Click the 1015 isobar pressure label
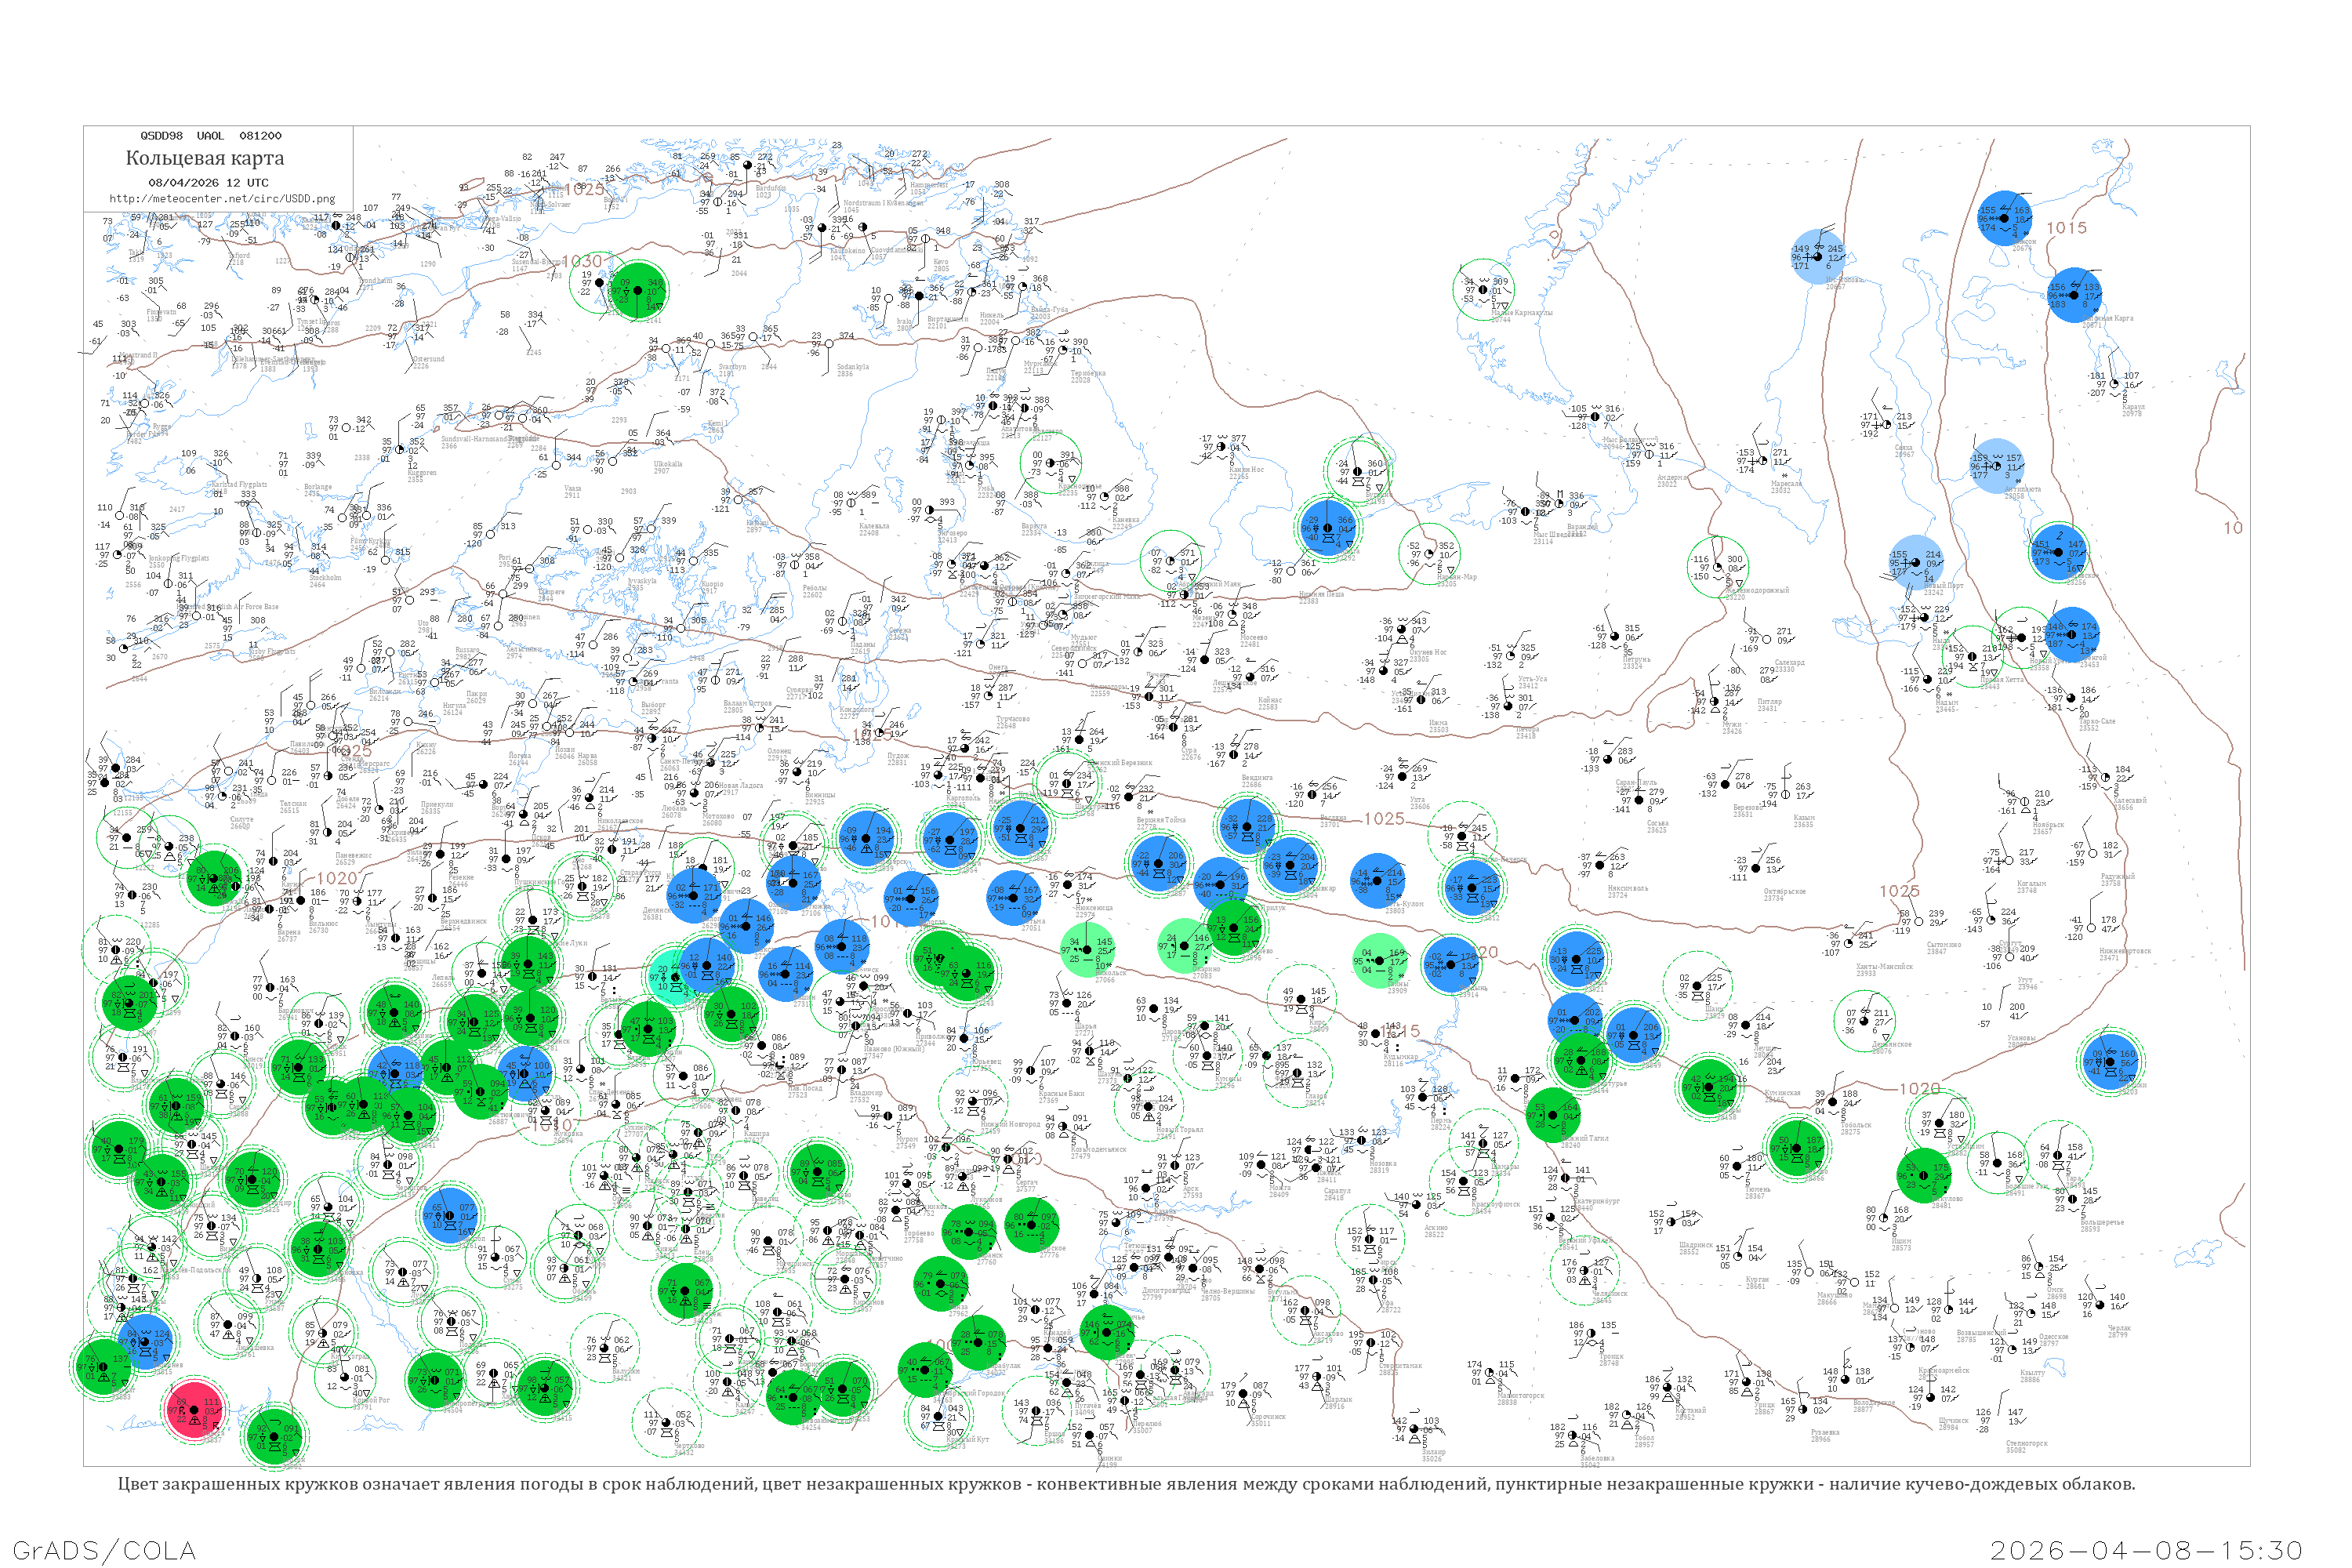The image size is (2352, 1568). pyautogui.click(x=2066, y=228)
